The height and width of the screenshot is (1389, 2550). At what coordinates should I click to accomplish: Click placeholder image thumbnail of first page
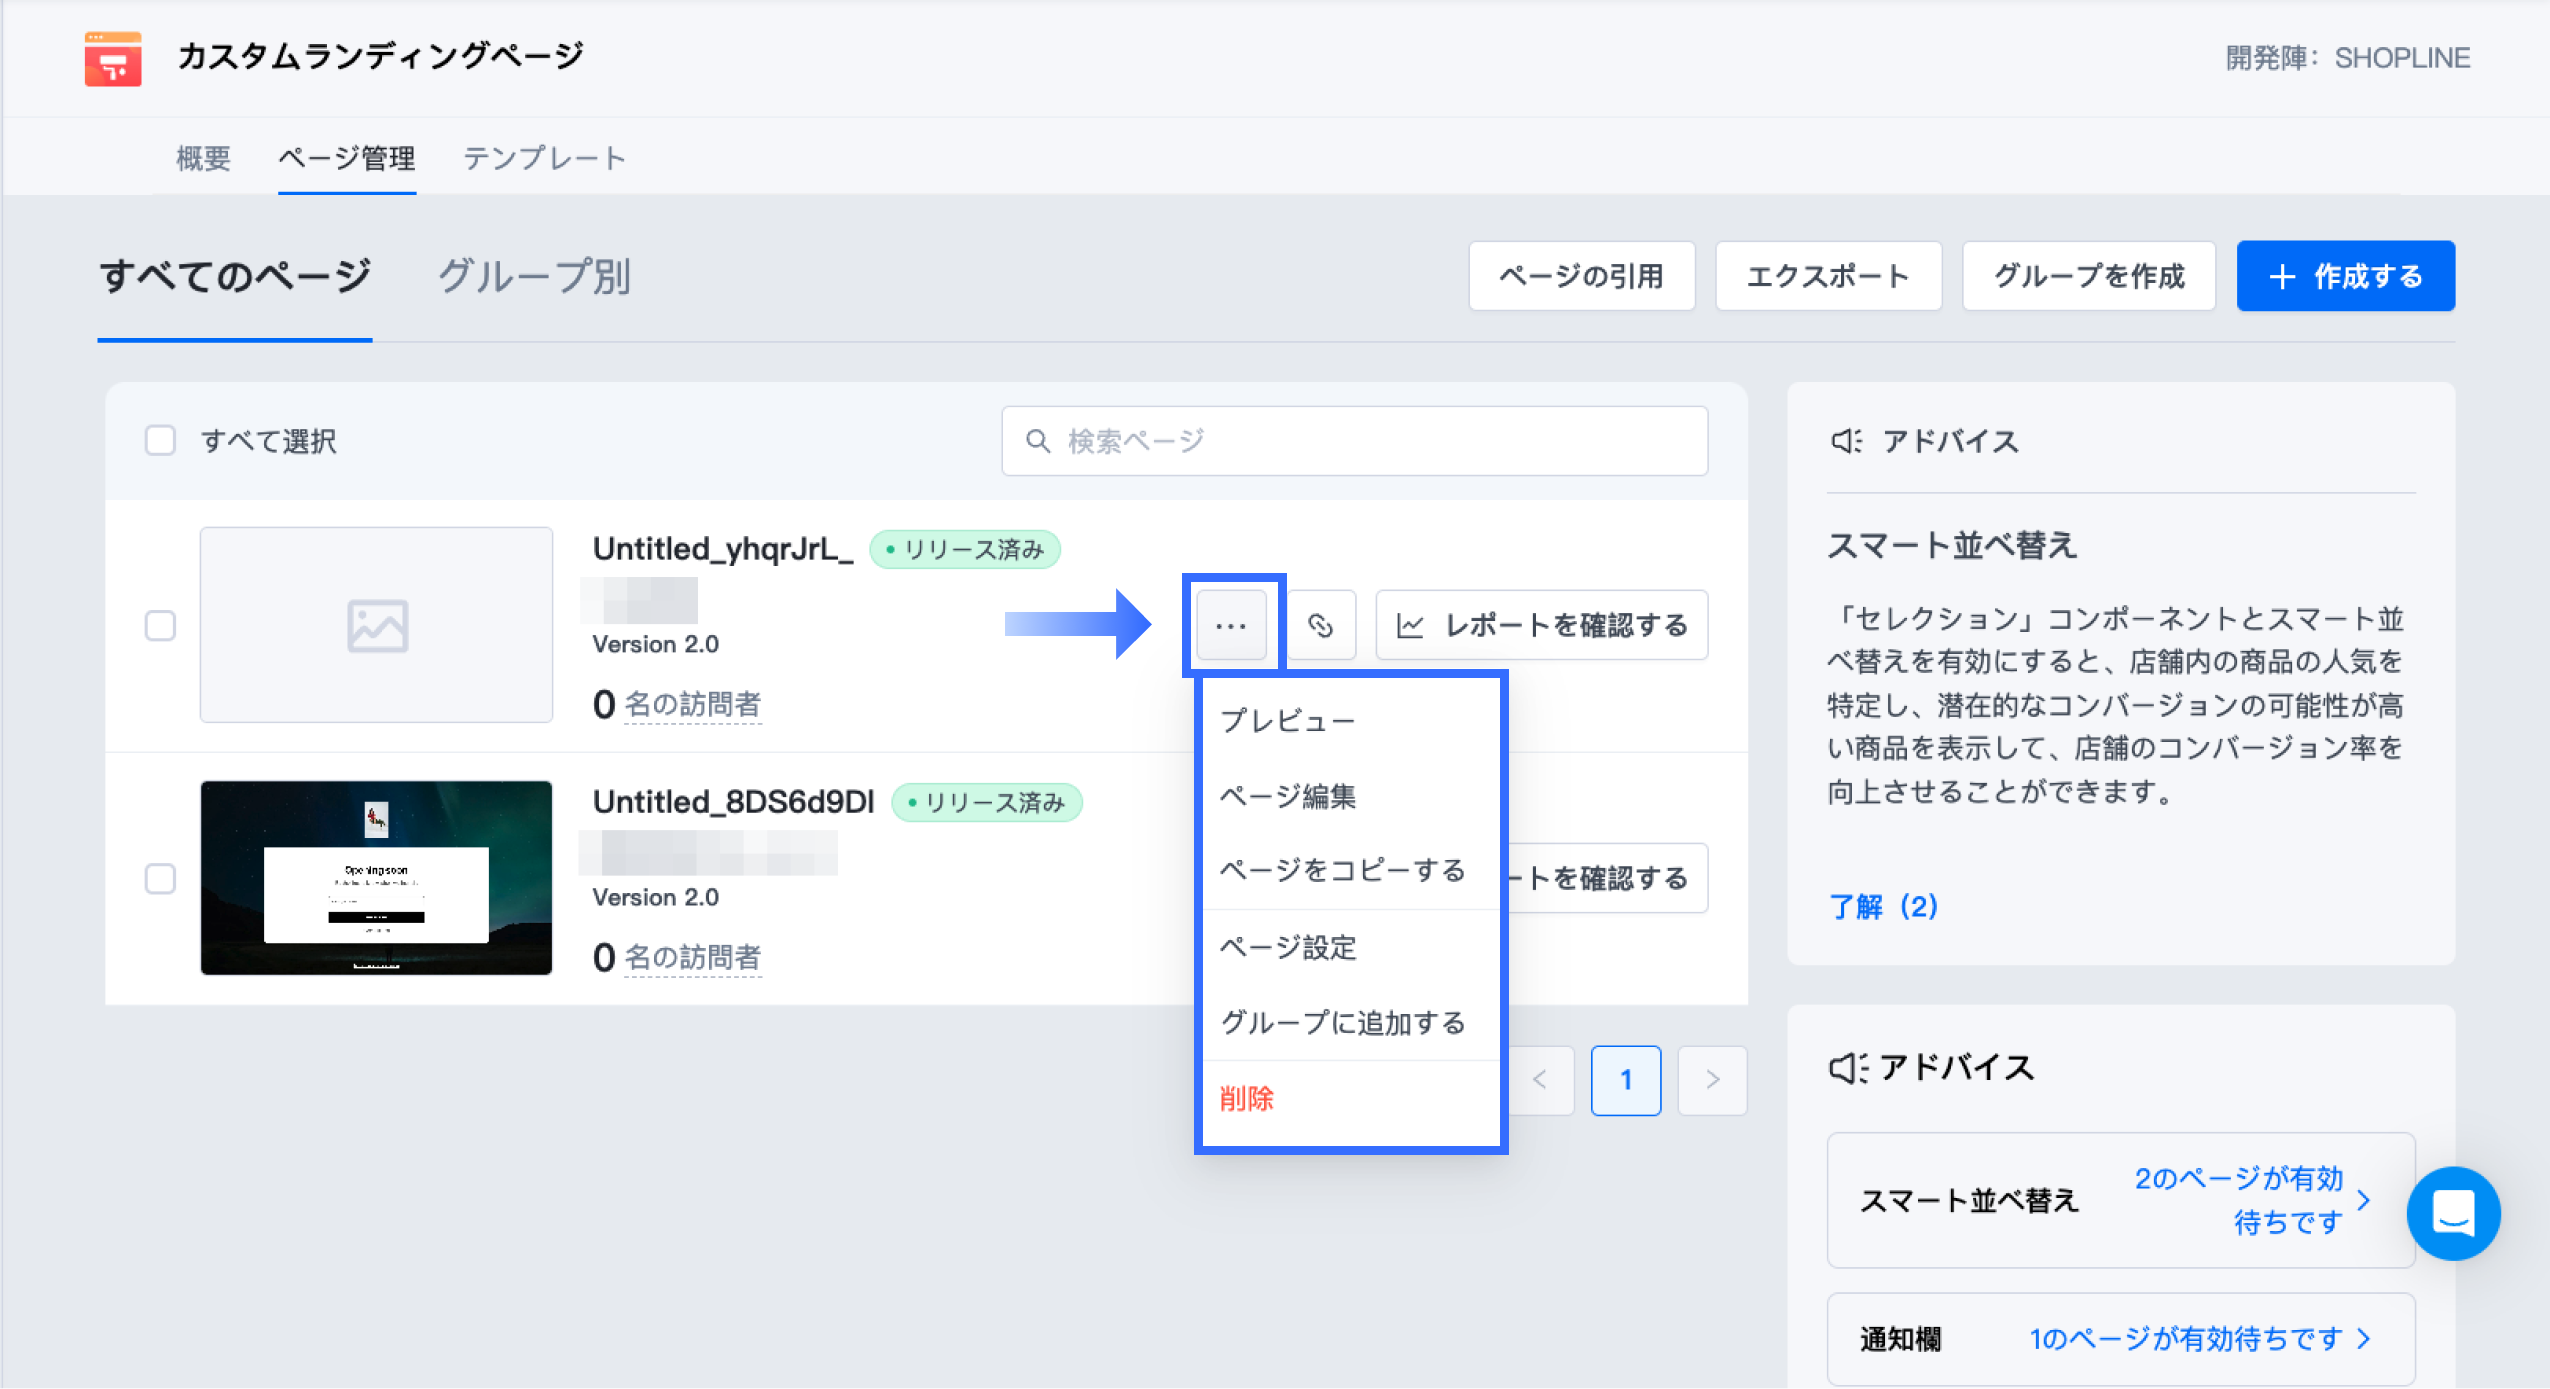click(x=377, y=625)
